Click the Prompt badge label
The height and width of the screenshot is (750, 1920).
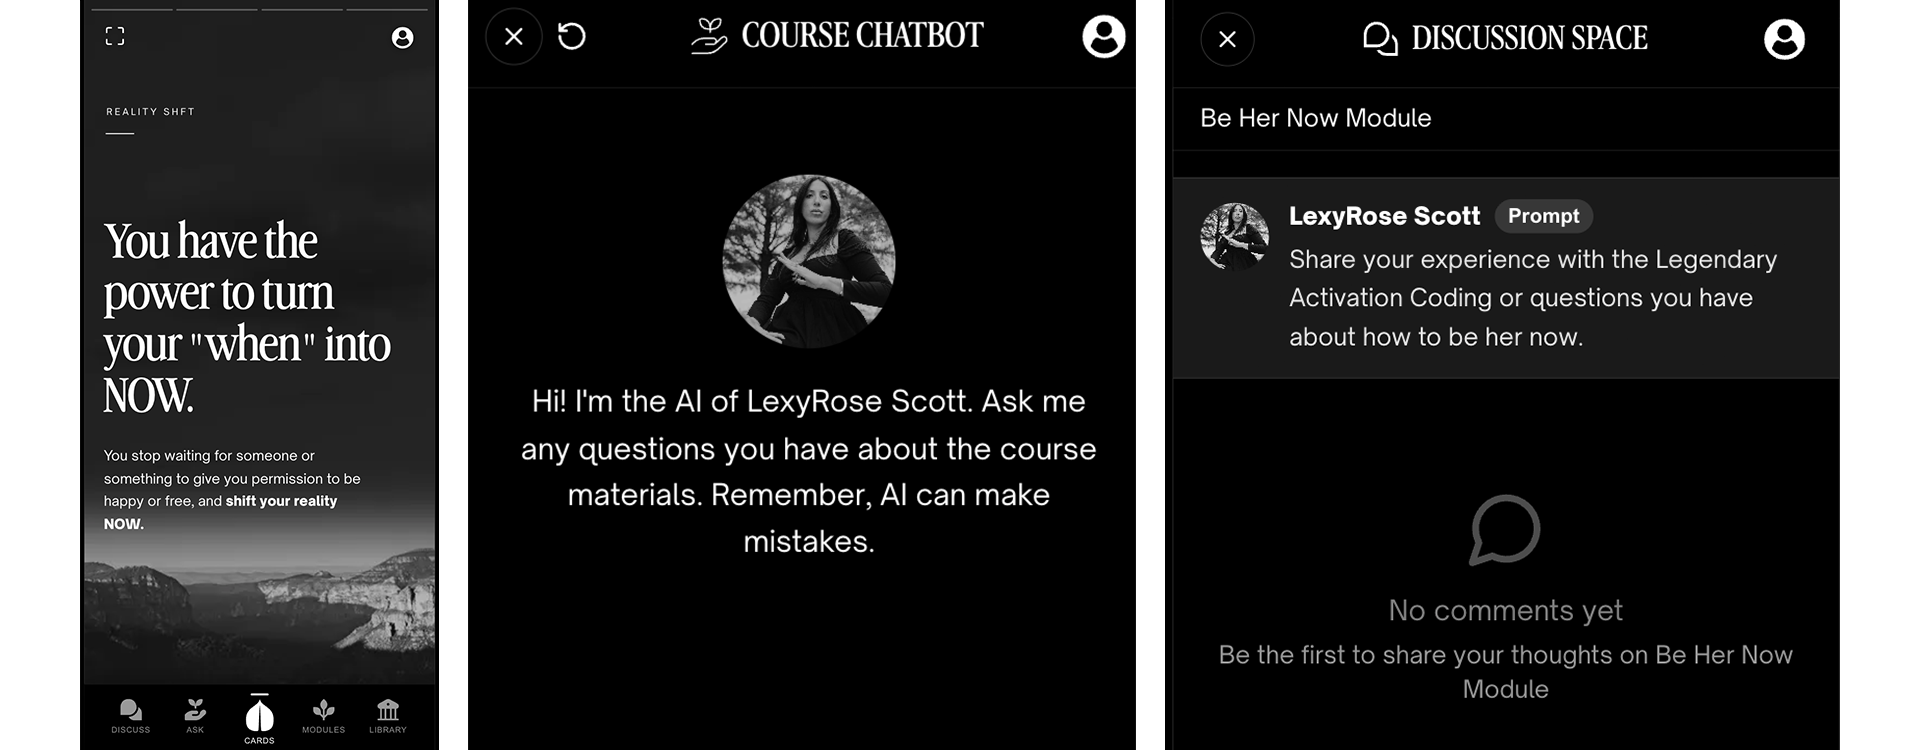pos(1543,216)
